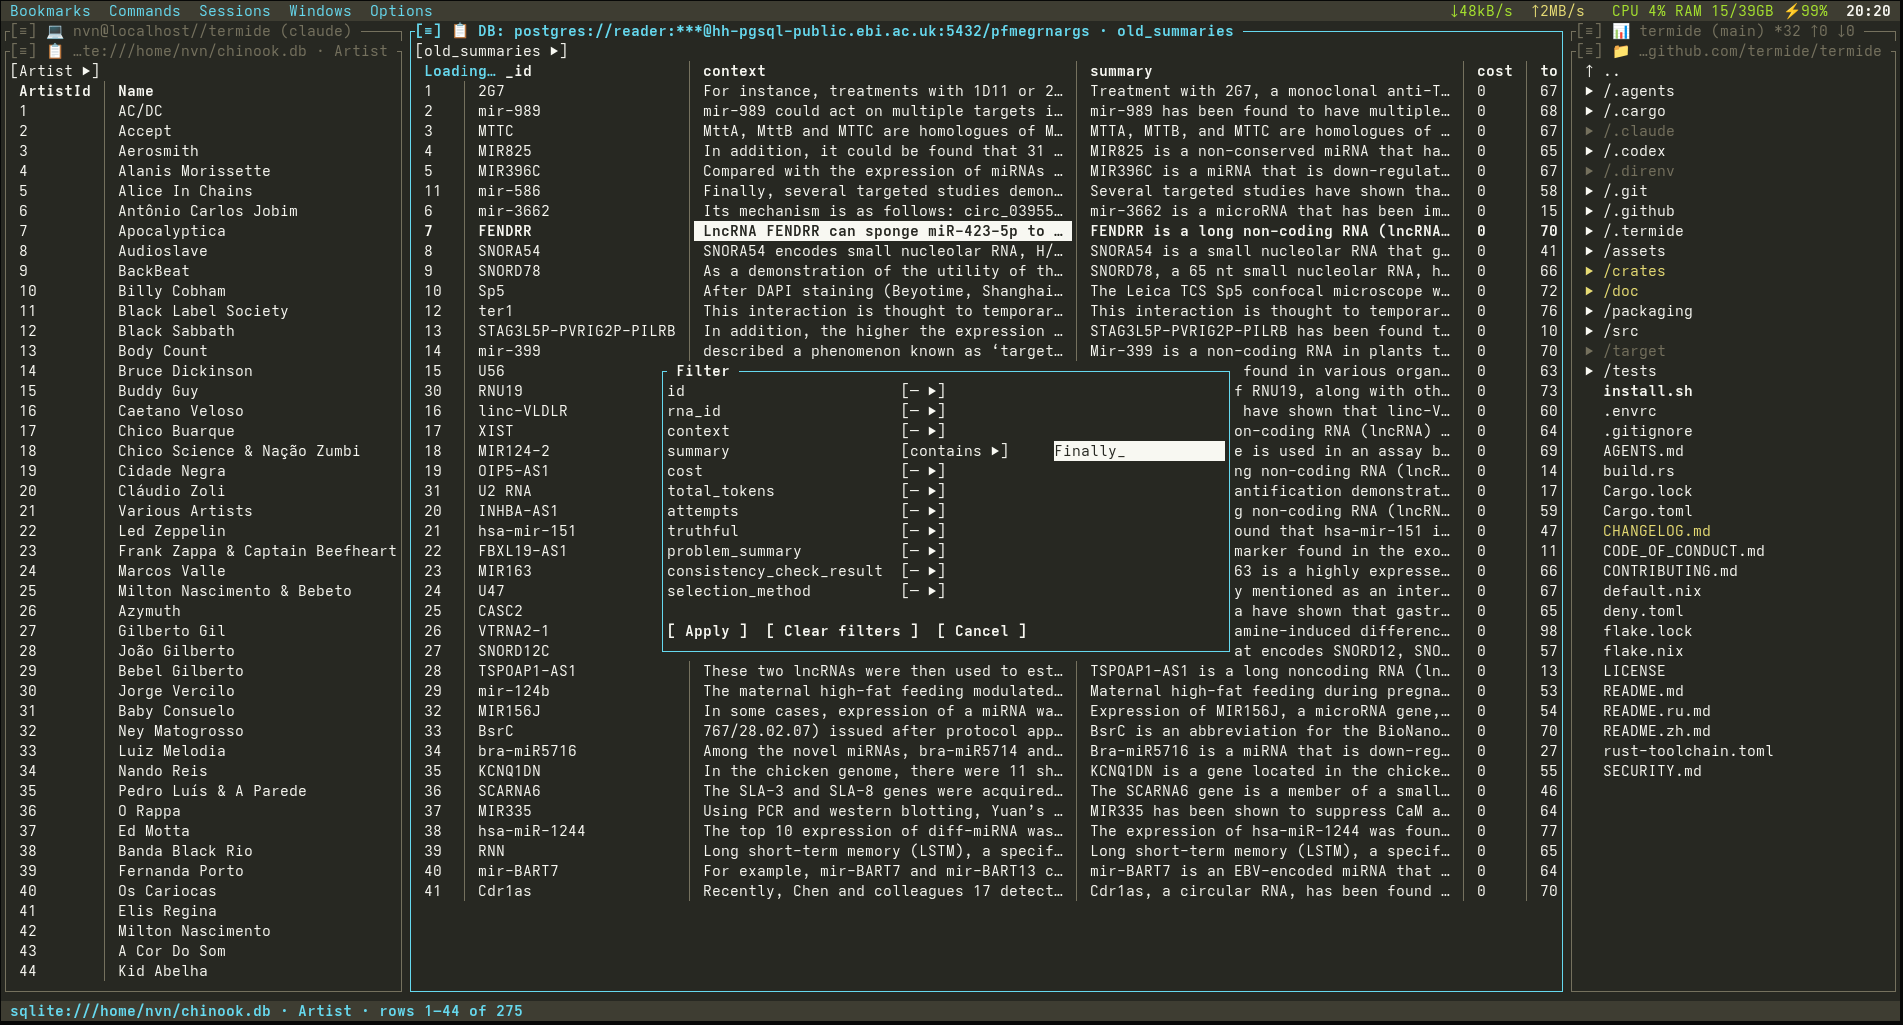Image resolution: width=1903 pixels, height=1025 pixels.
Task: Click the [≡] menu icon of termide (main) pane
Action: tap(1590, 31)
